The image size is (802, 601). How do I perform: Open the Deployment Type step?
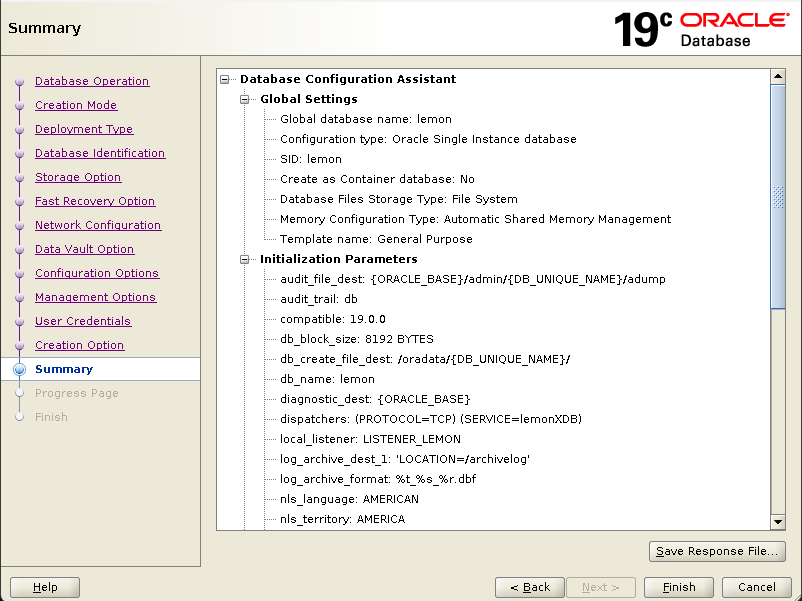click(x=84, y=129)
